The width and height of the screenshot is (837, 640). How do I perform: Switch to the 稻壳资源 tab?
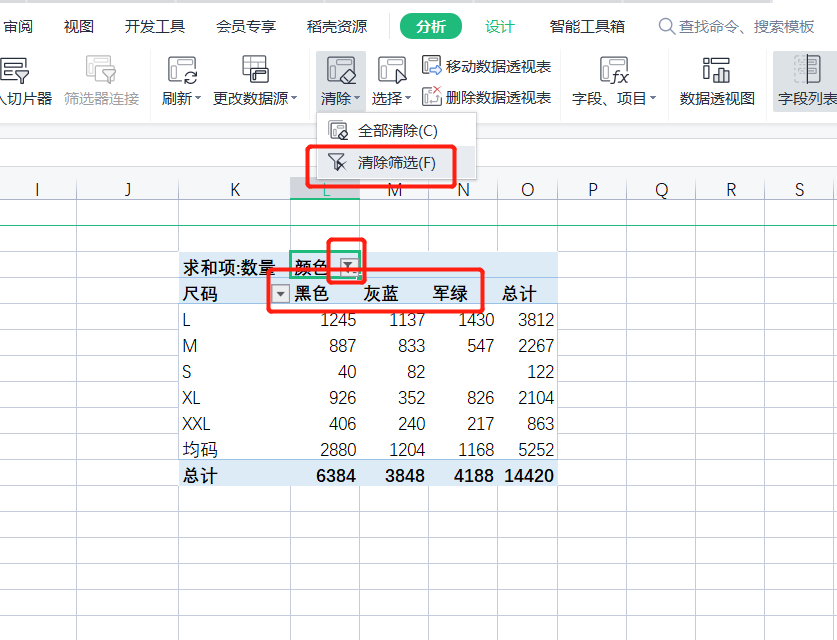point(337,26)
